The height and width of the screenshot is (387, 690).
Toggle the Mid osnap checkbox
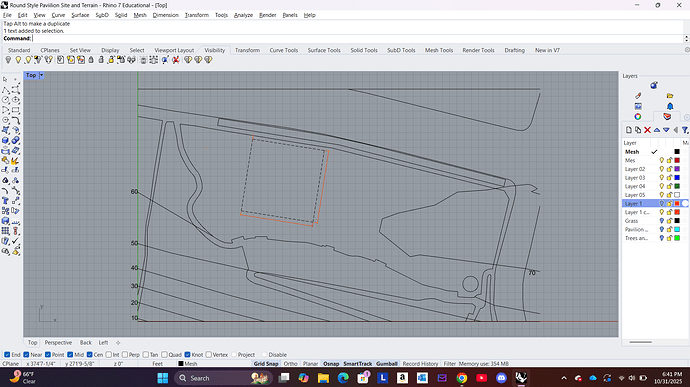[x=70, y=354]
